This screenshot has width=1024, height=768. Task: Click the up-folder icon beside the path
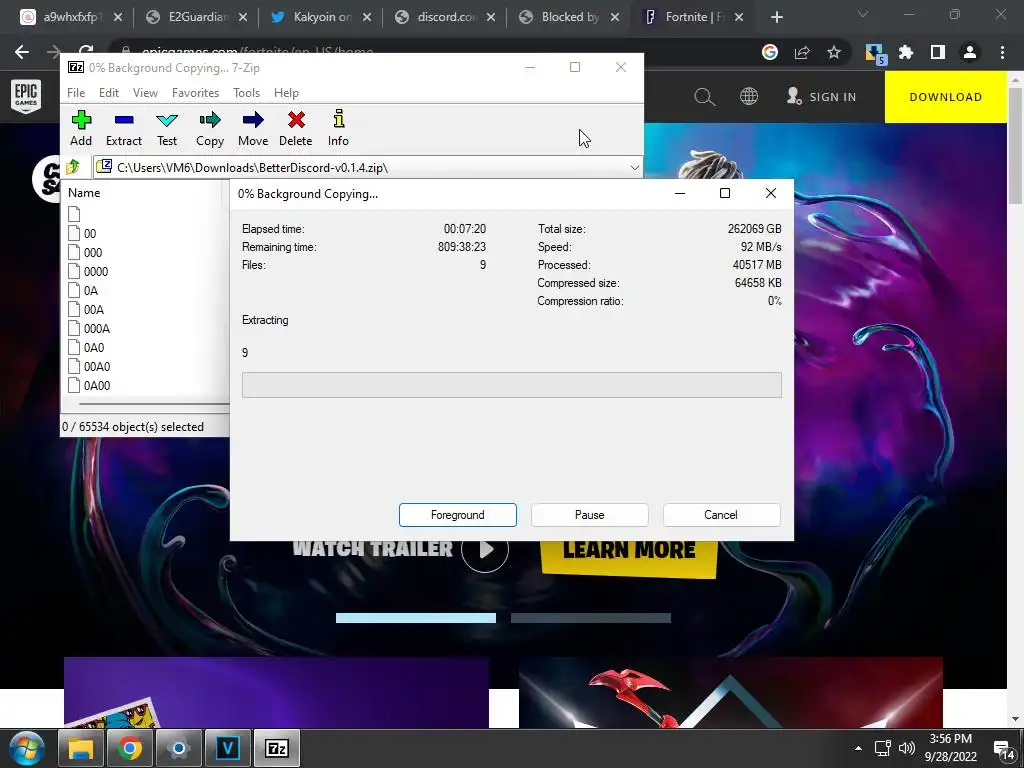tap(72, 167)
